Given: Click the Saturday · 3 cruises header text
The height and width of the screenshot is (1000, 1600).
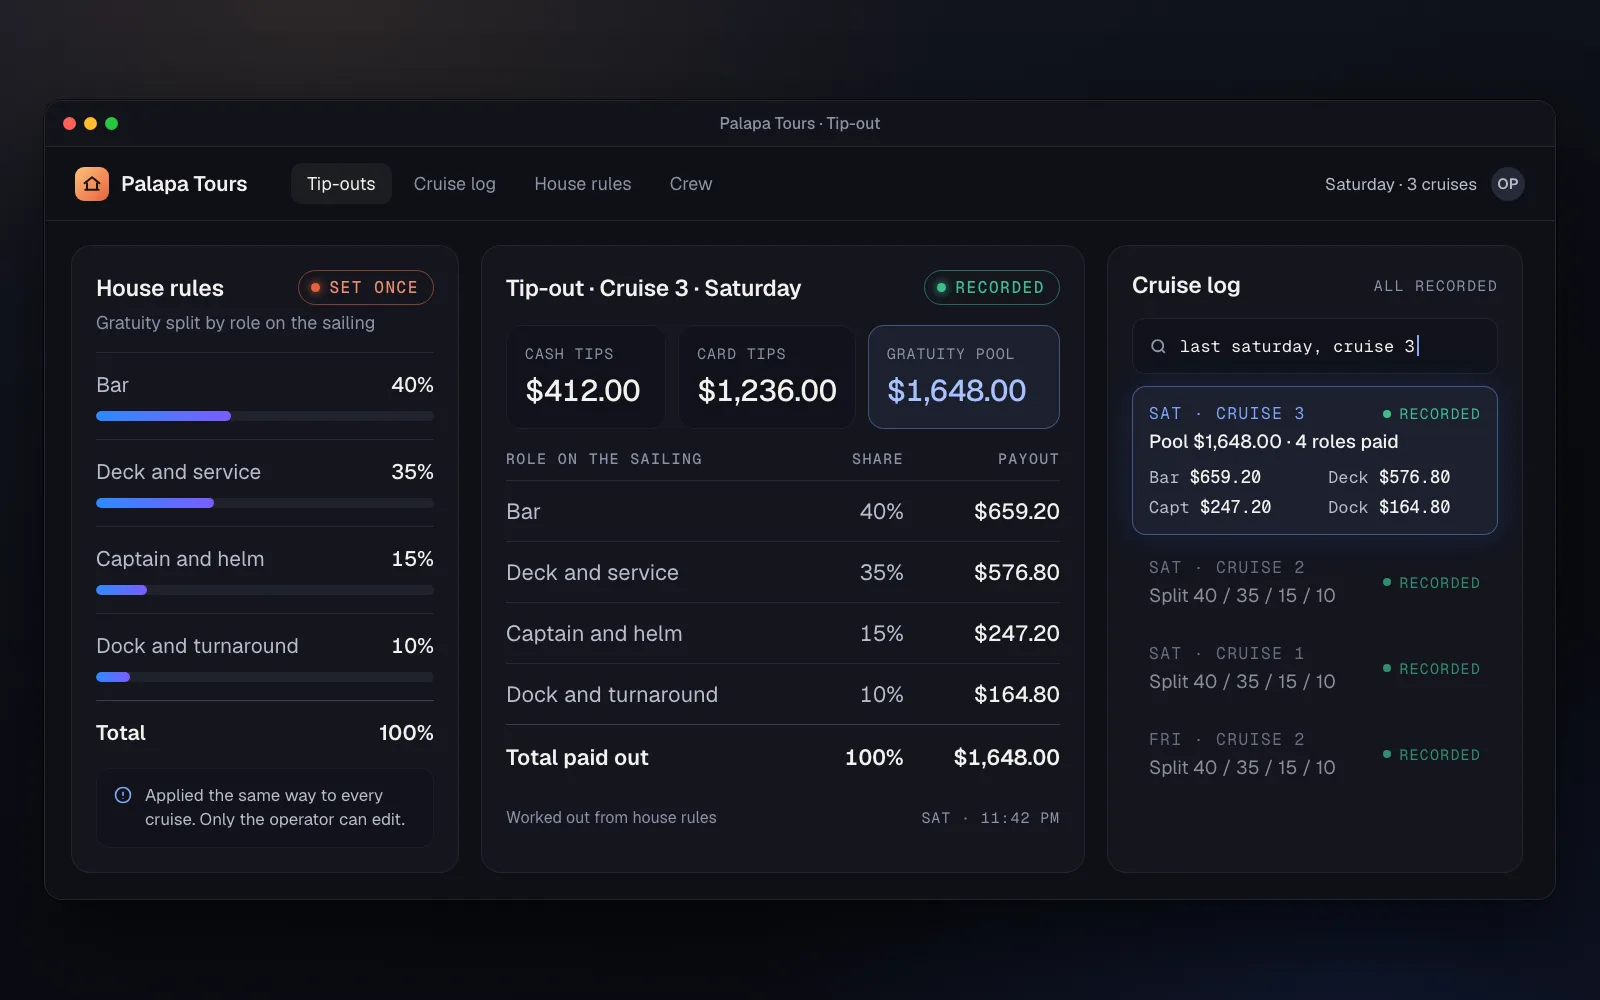Looking at the screenshot, I should [x=1400, y=184].
